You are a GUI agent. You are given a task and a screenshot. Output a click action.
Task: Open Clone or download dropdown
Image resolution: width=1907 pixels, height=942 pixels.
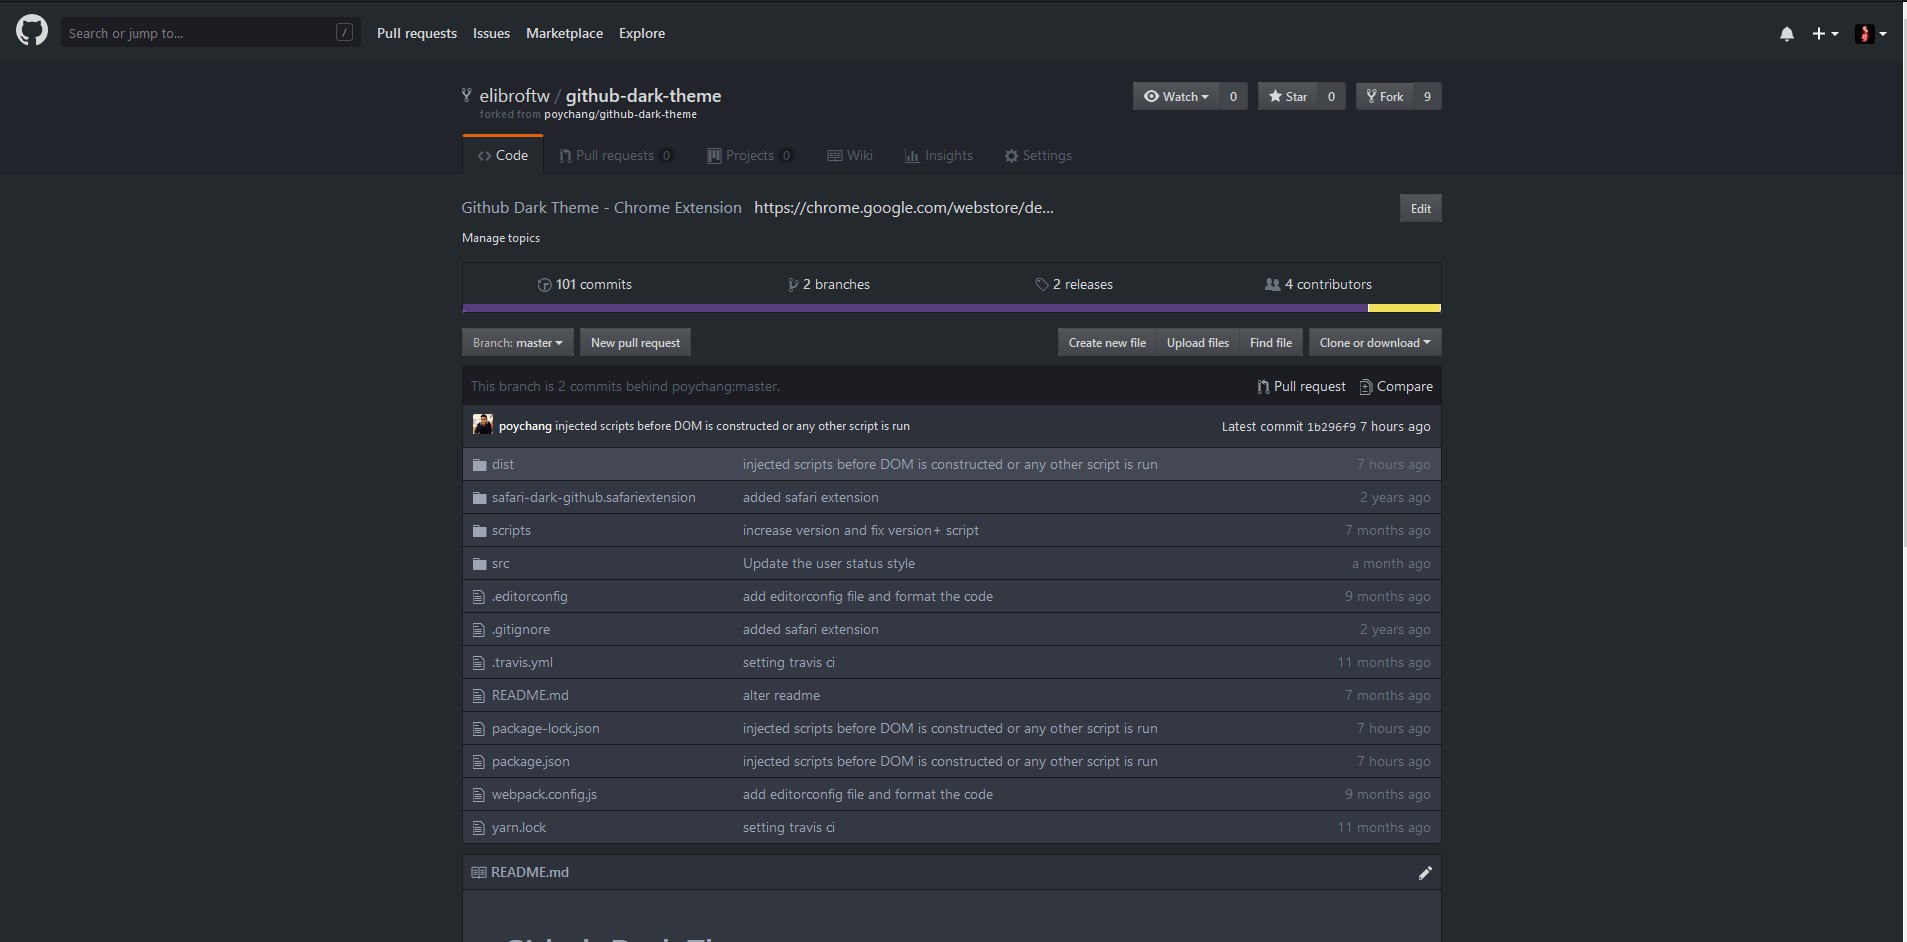point(1375,342)
